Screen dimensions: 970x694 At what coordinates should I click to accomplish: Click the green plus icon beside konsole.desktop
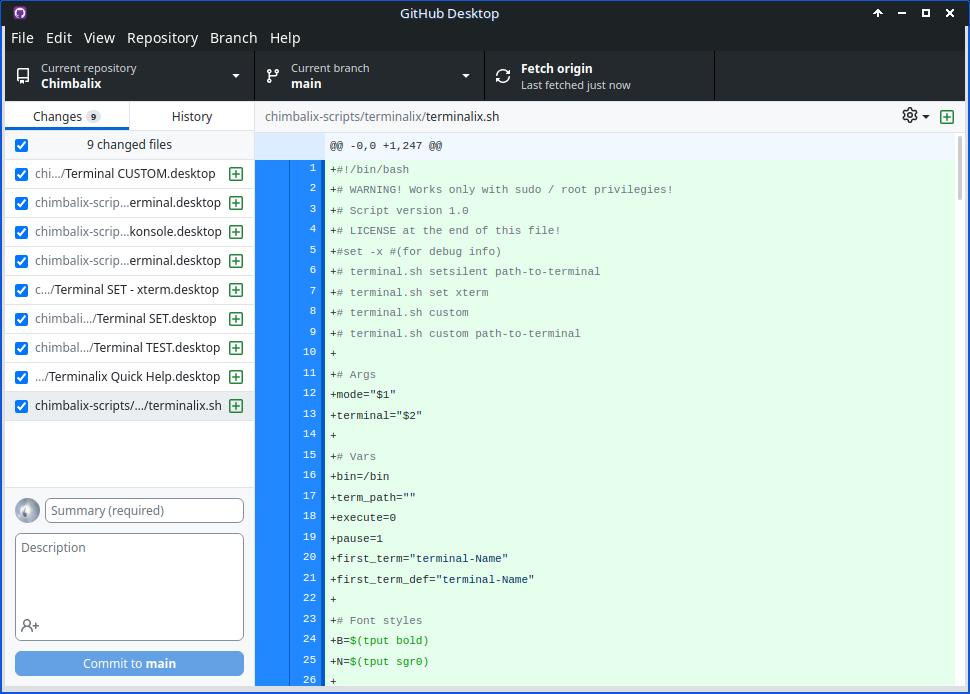tap(236, 232)
